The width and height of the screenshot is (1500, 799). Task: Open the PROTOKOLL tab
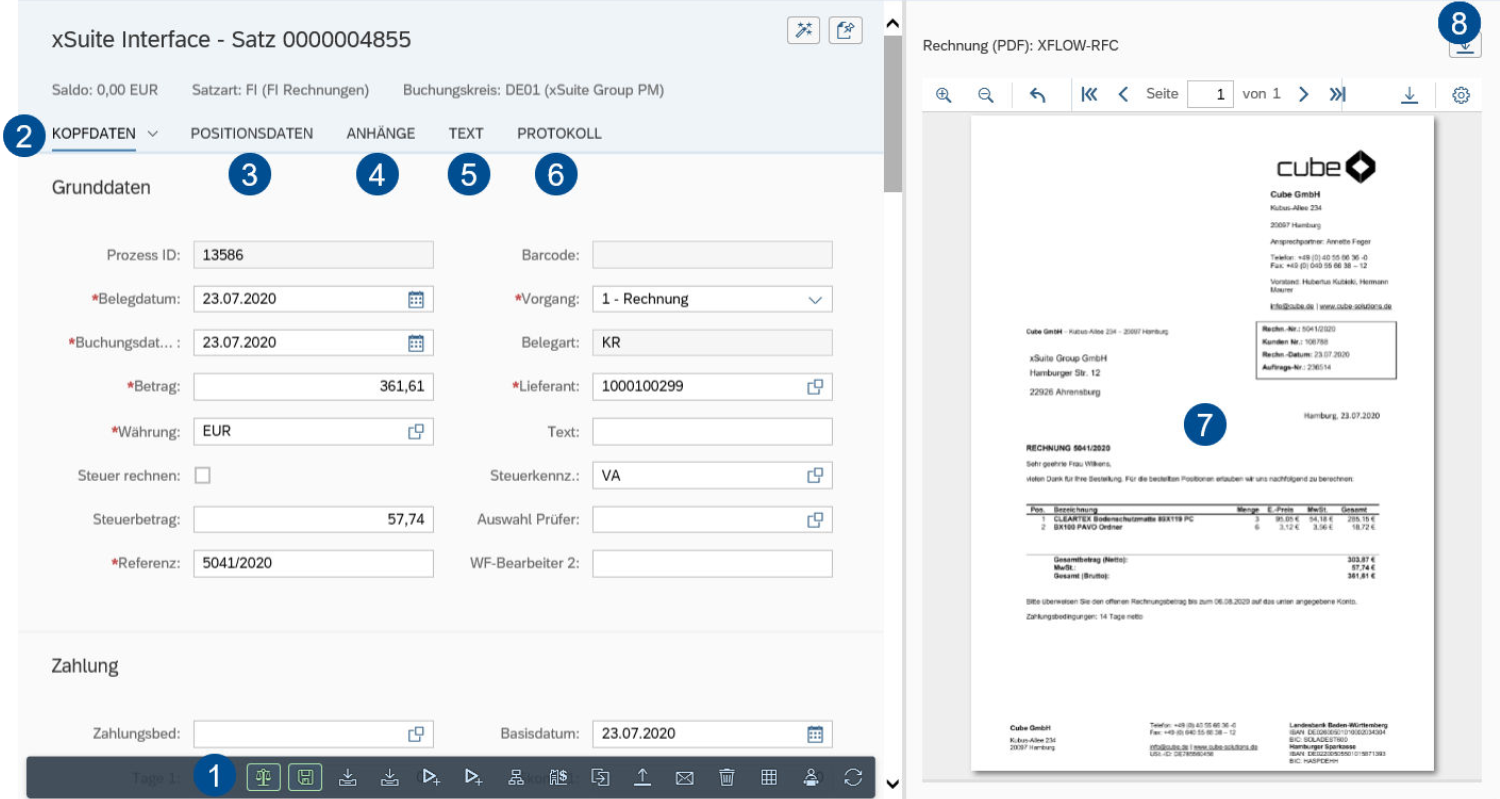pos(559,132)
